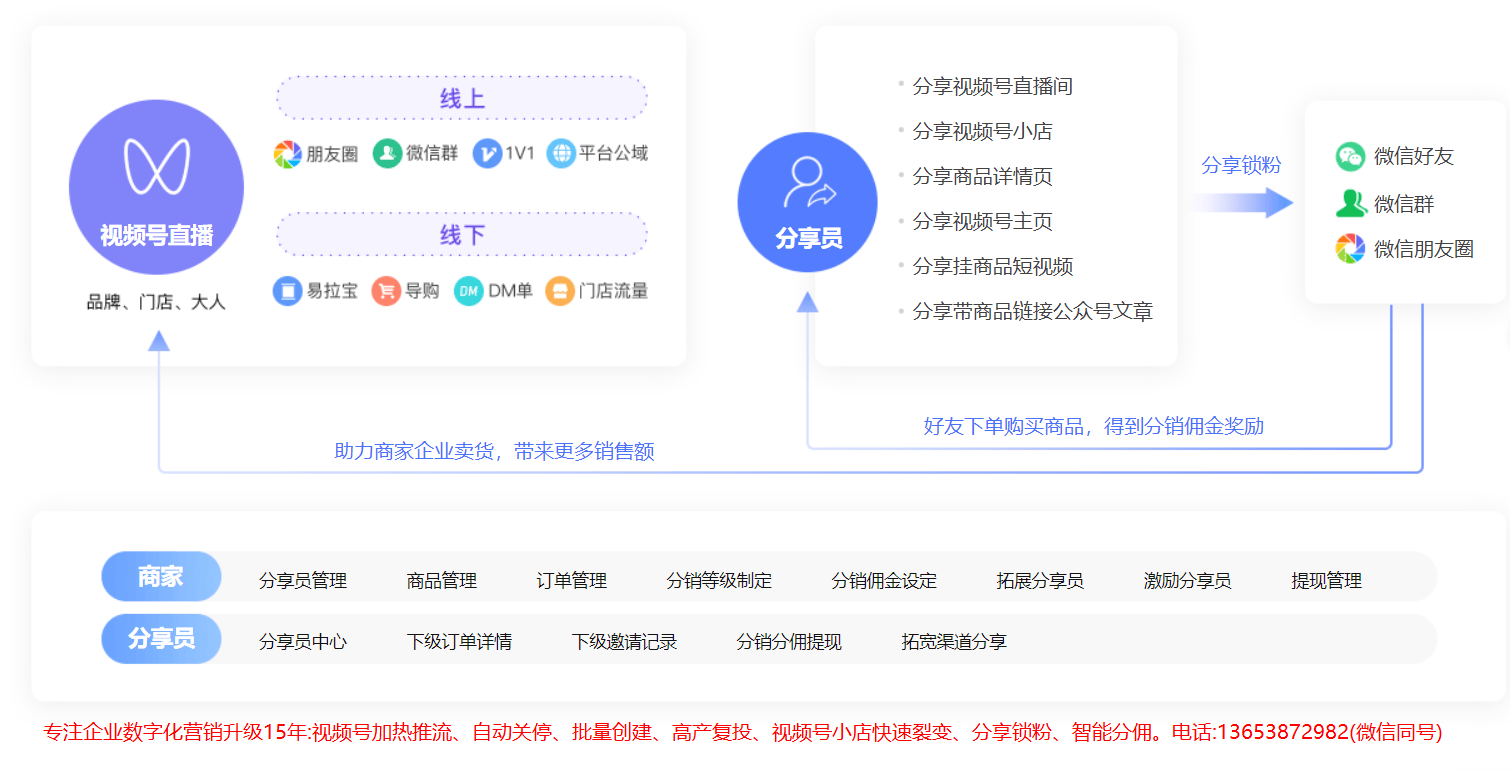This screenshot has height=772, width=1510.
Task: Select the 线上 dotted pill label
Action: [x=462, y=98]
